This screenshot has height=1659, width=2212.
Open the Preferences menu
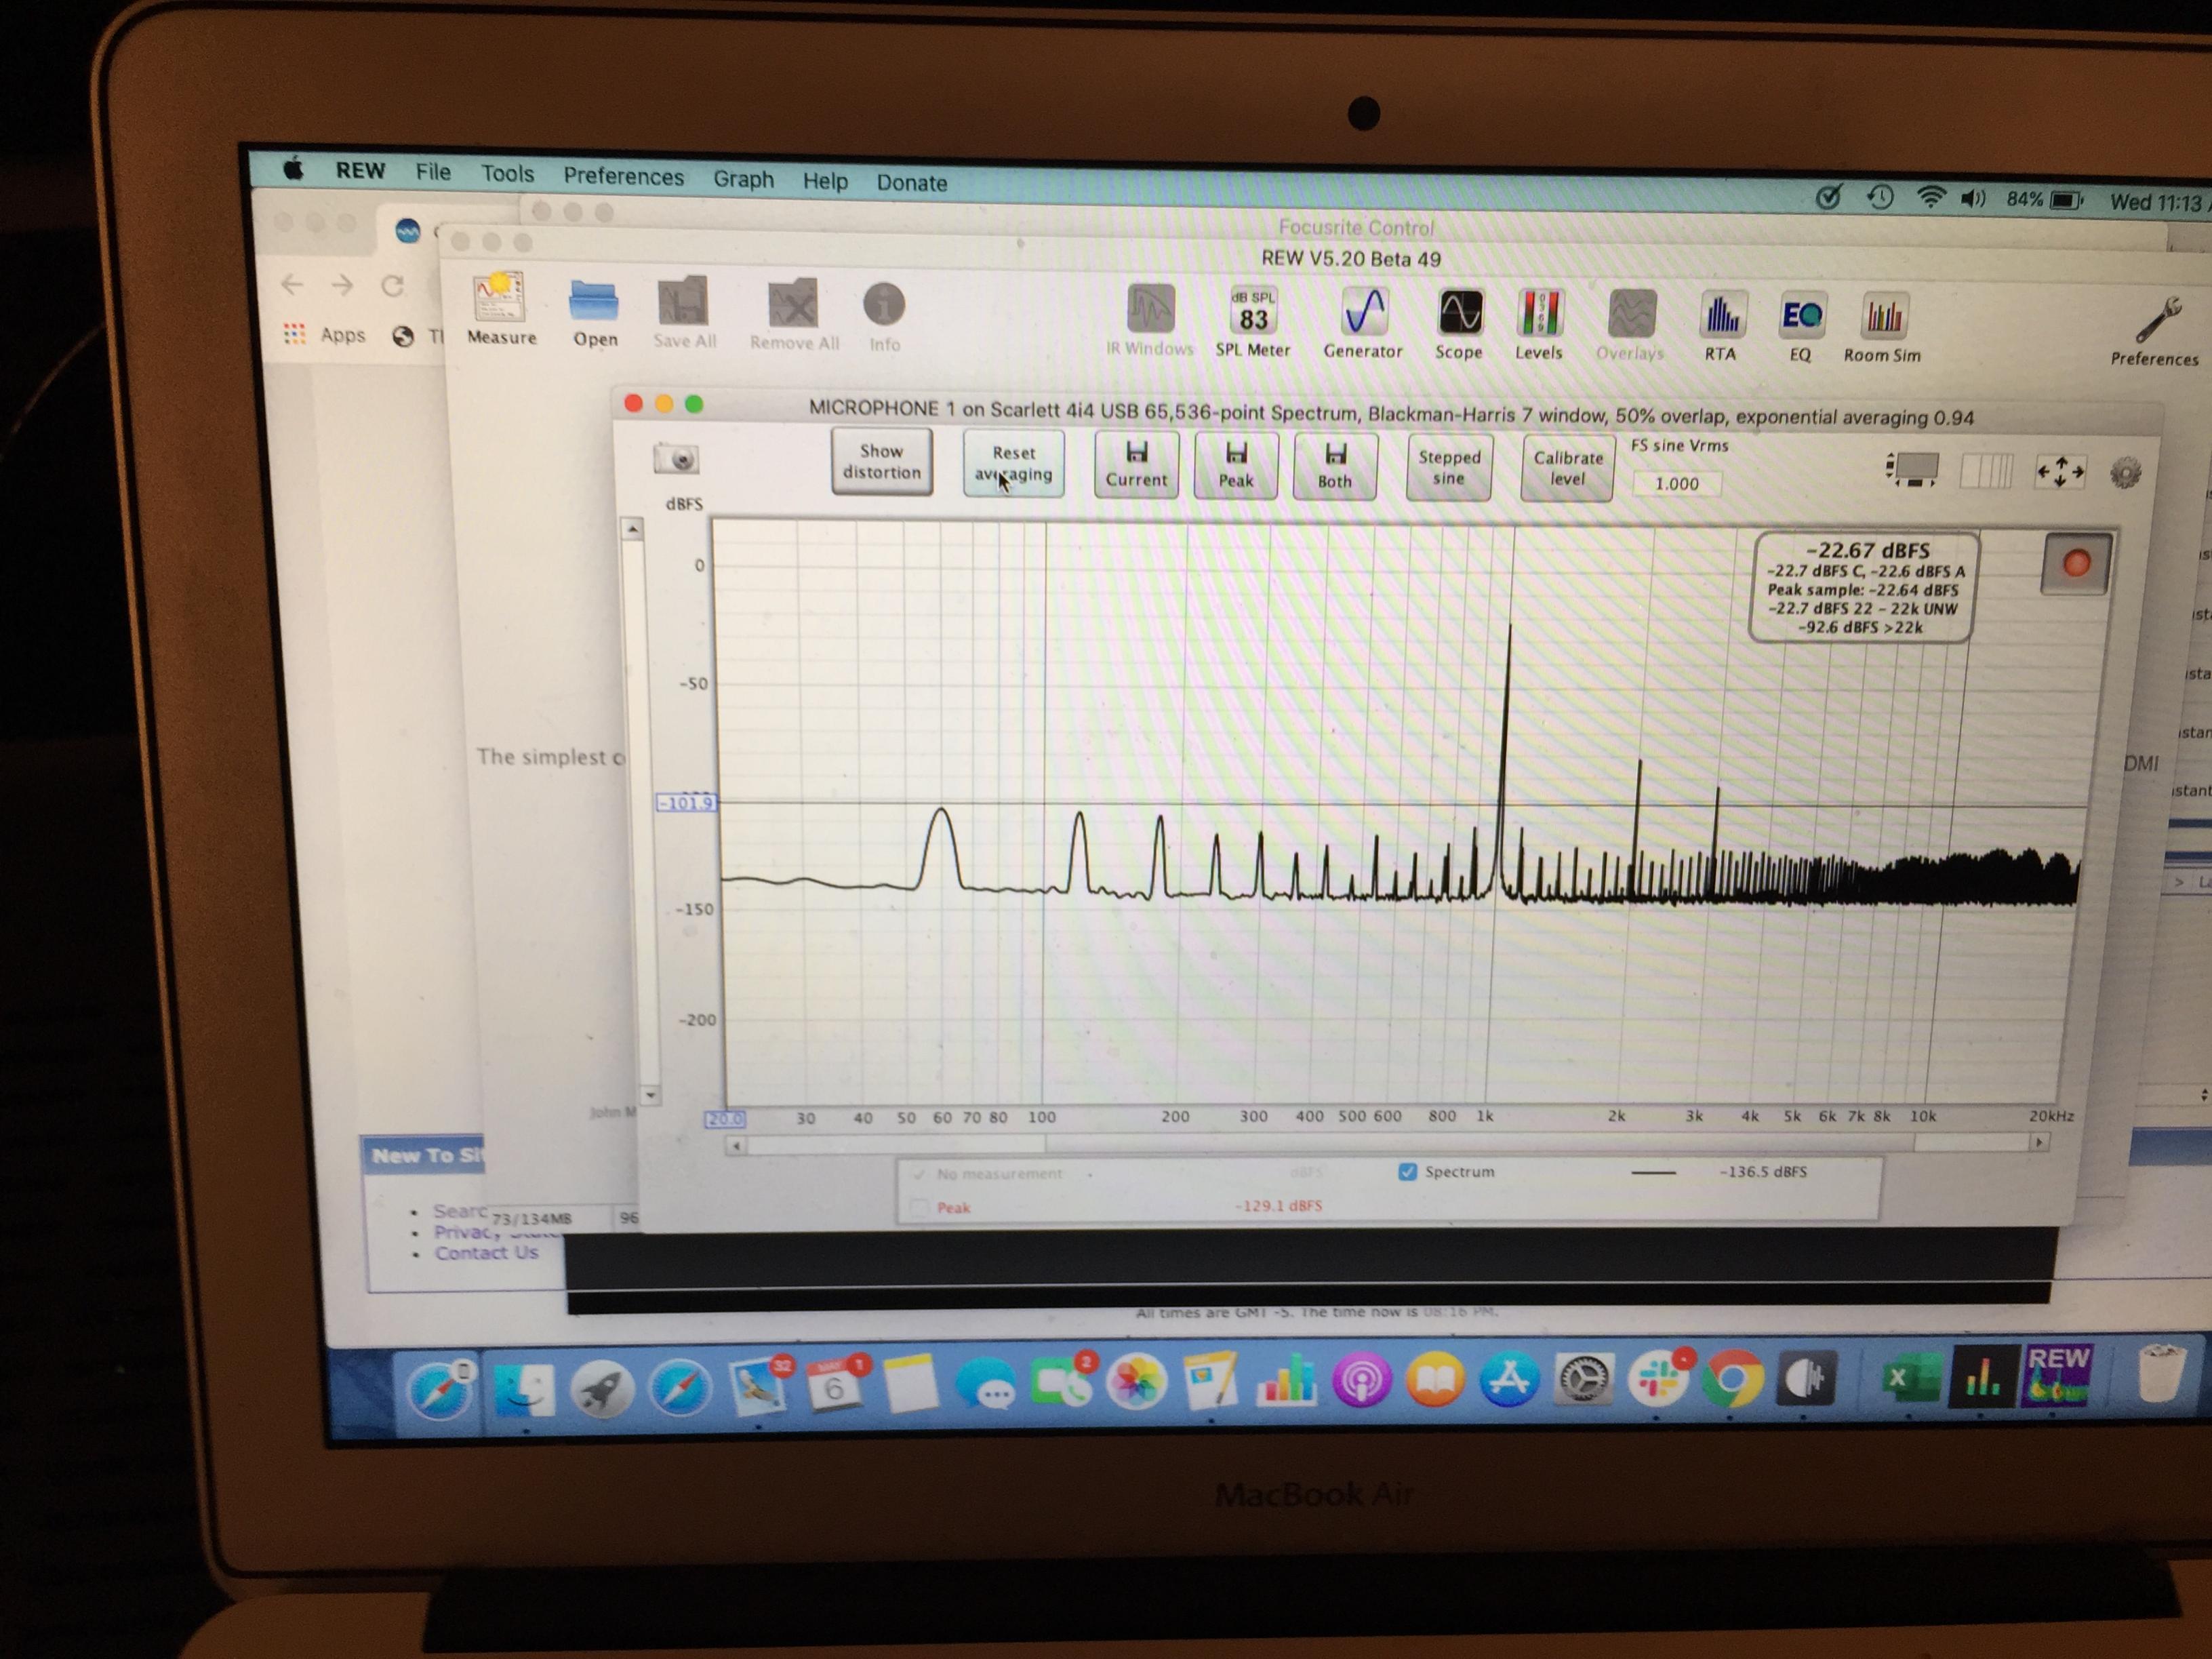click(623, 176)
